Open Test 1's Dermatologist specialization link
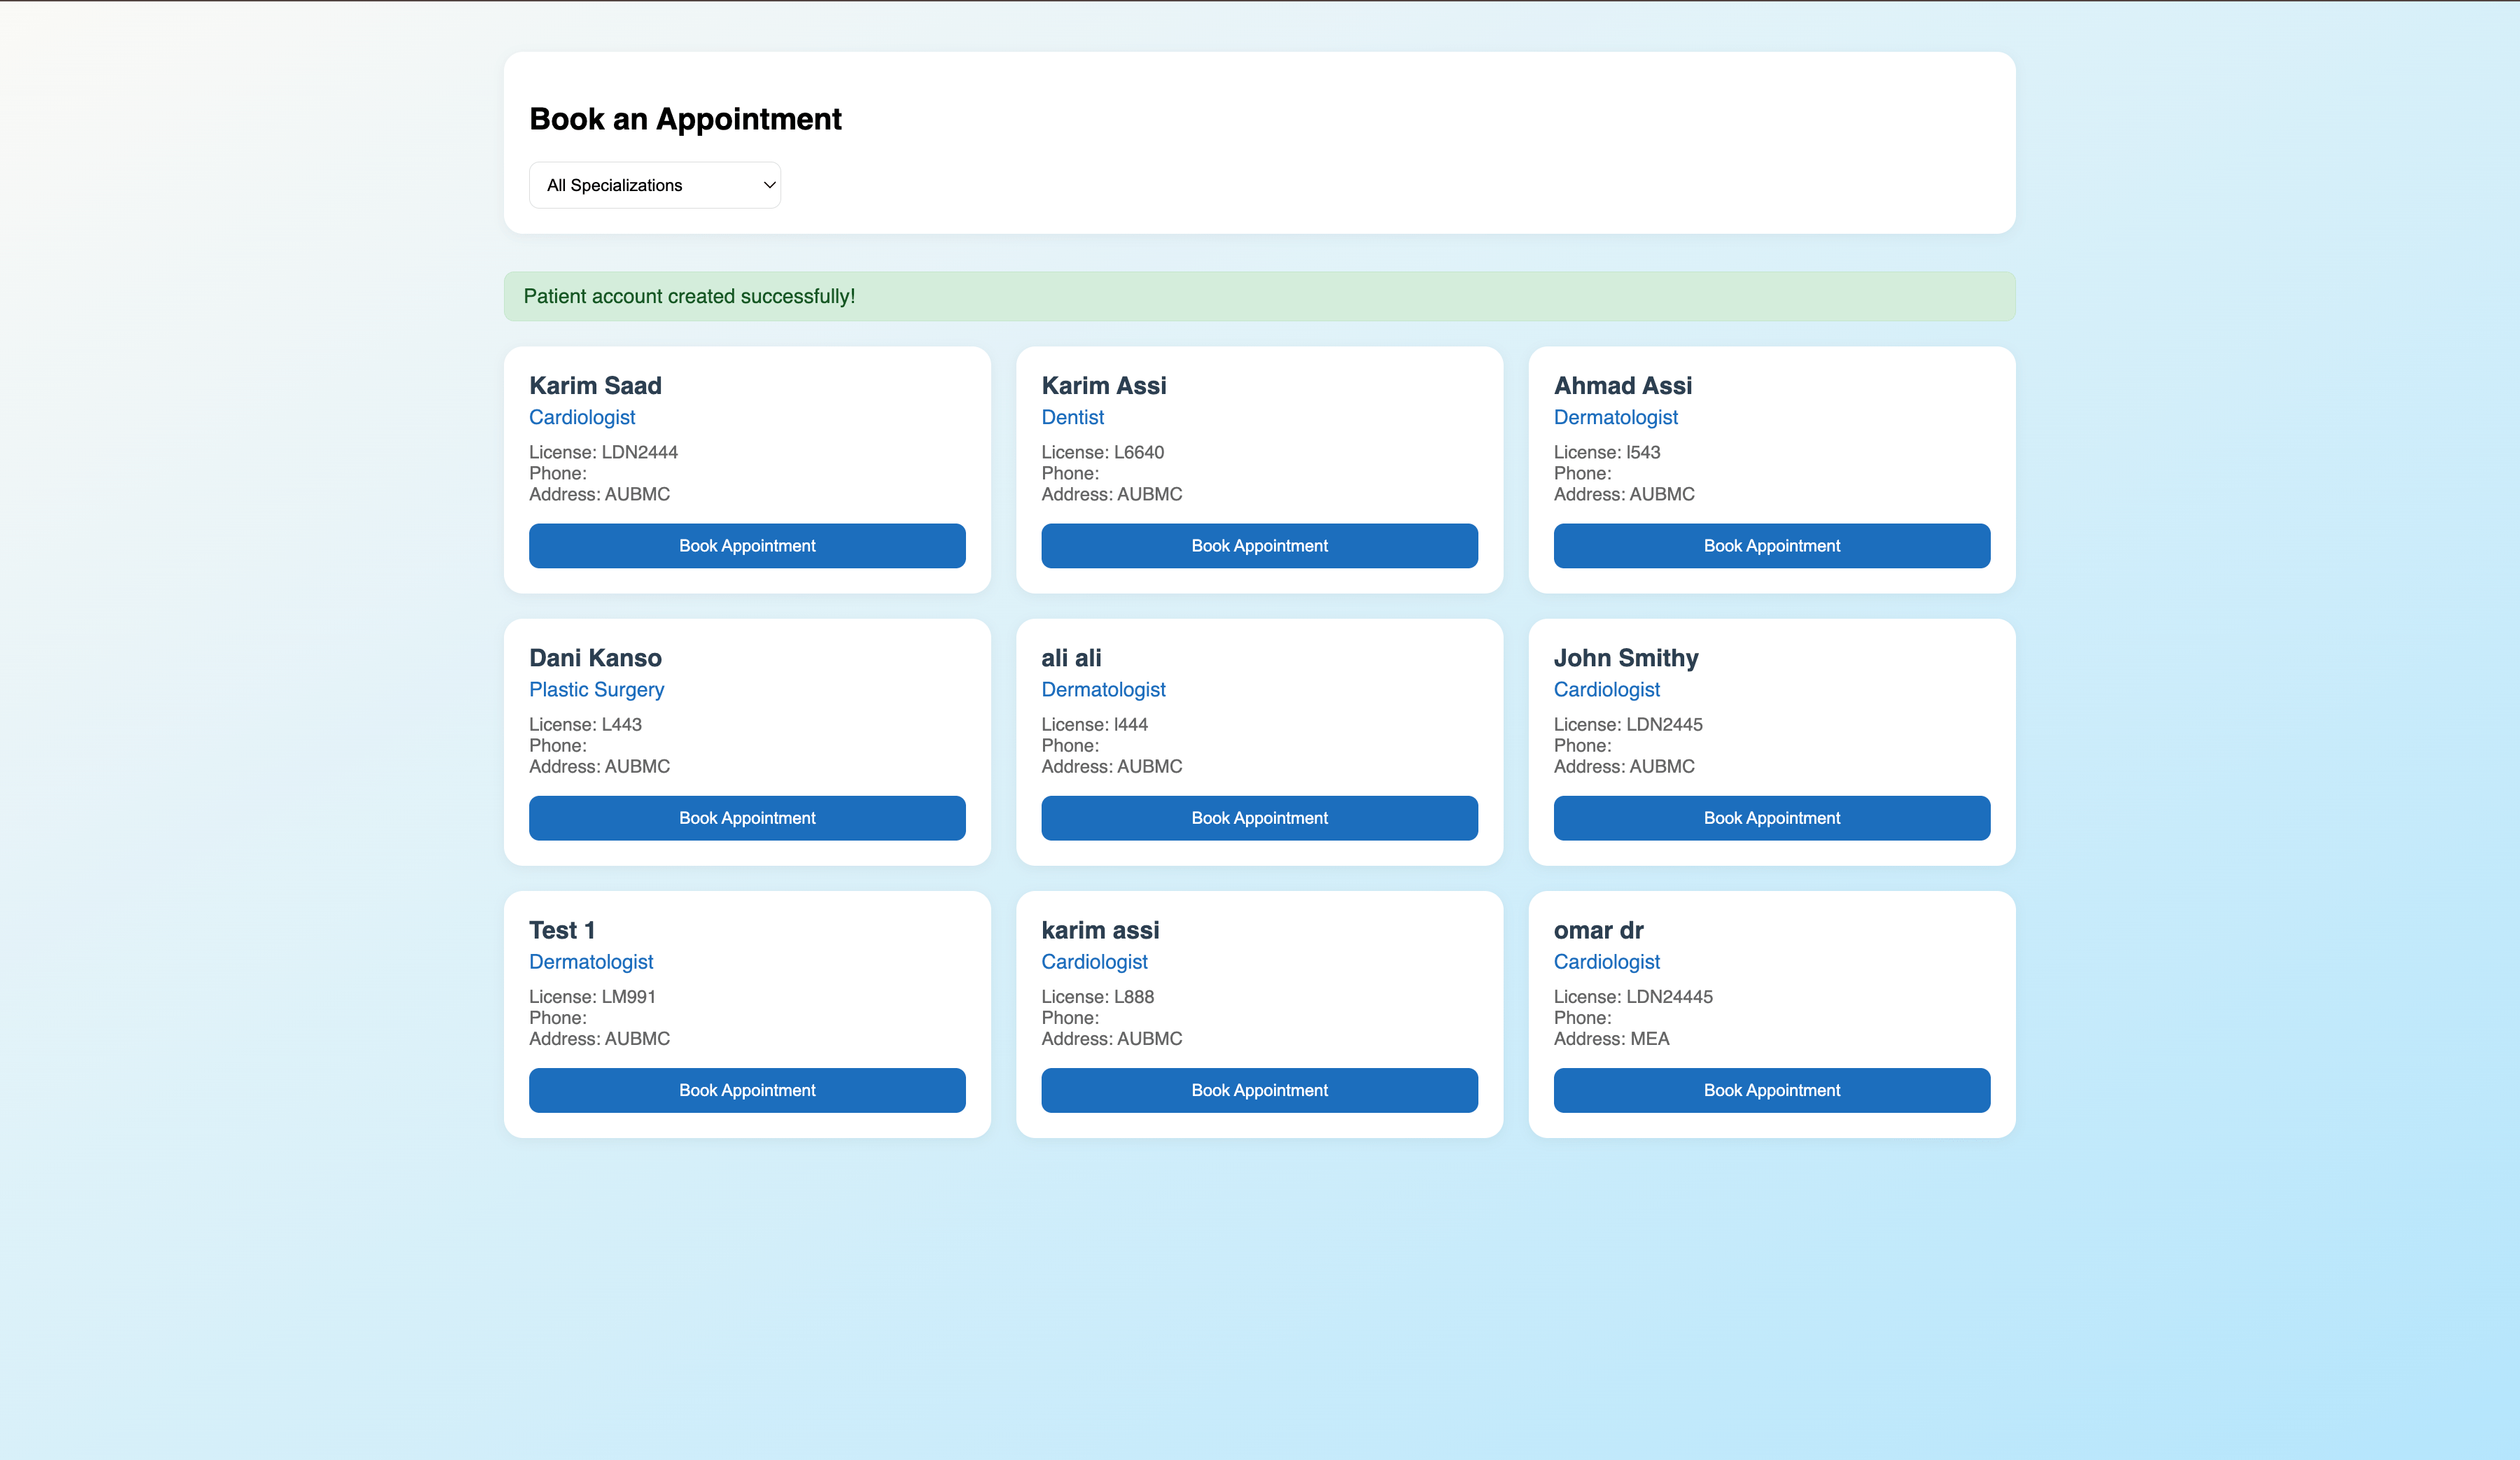 [590, 961]
